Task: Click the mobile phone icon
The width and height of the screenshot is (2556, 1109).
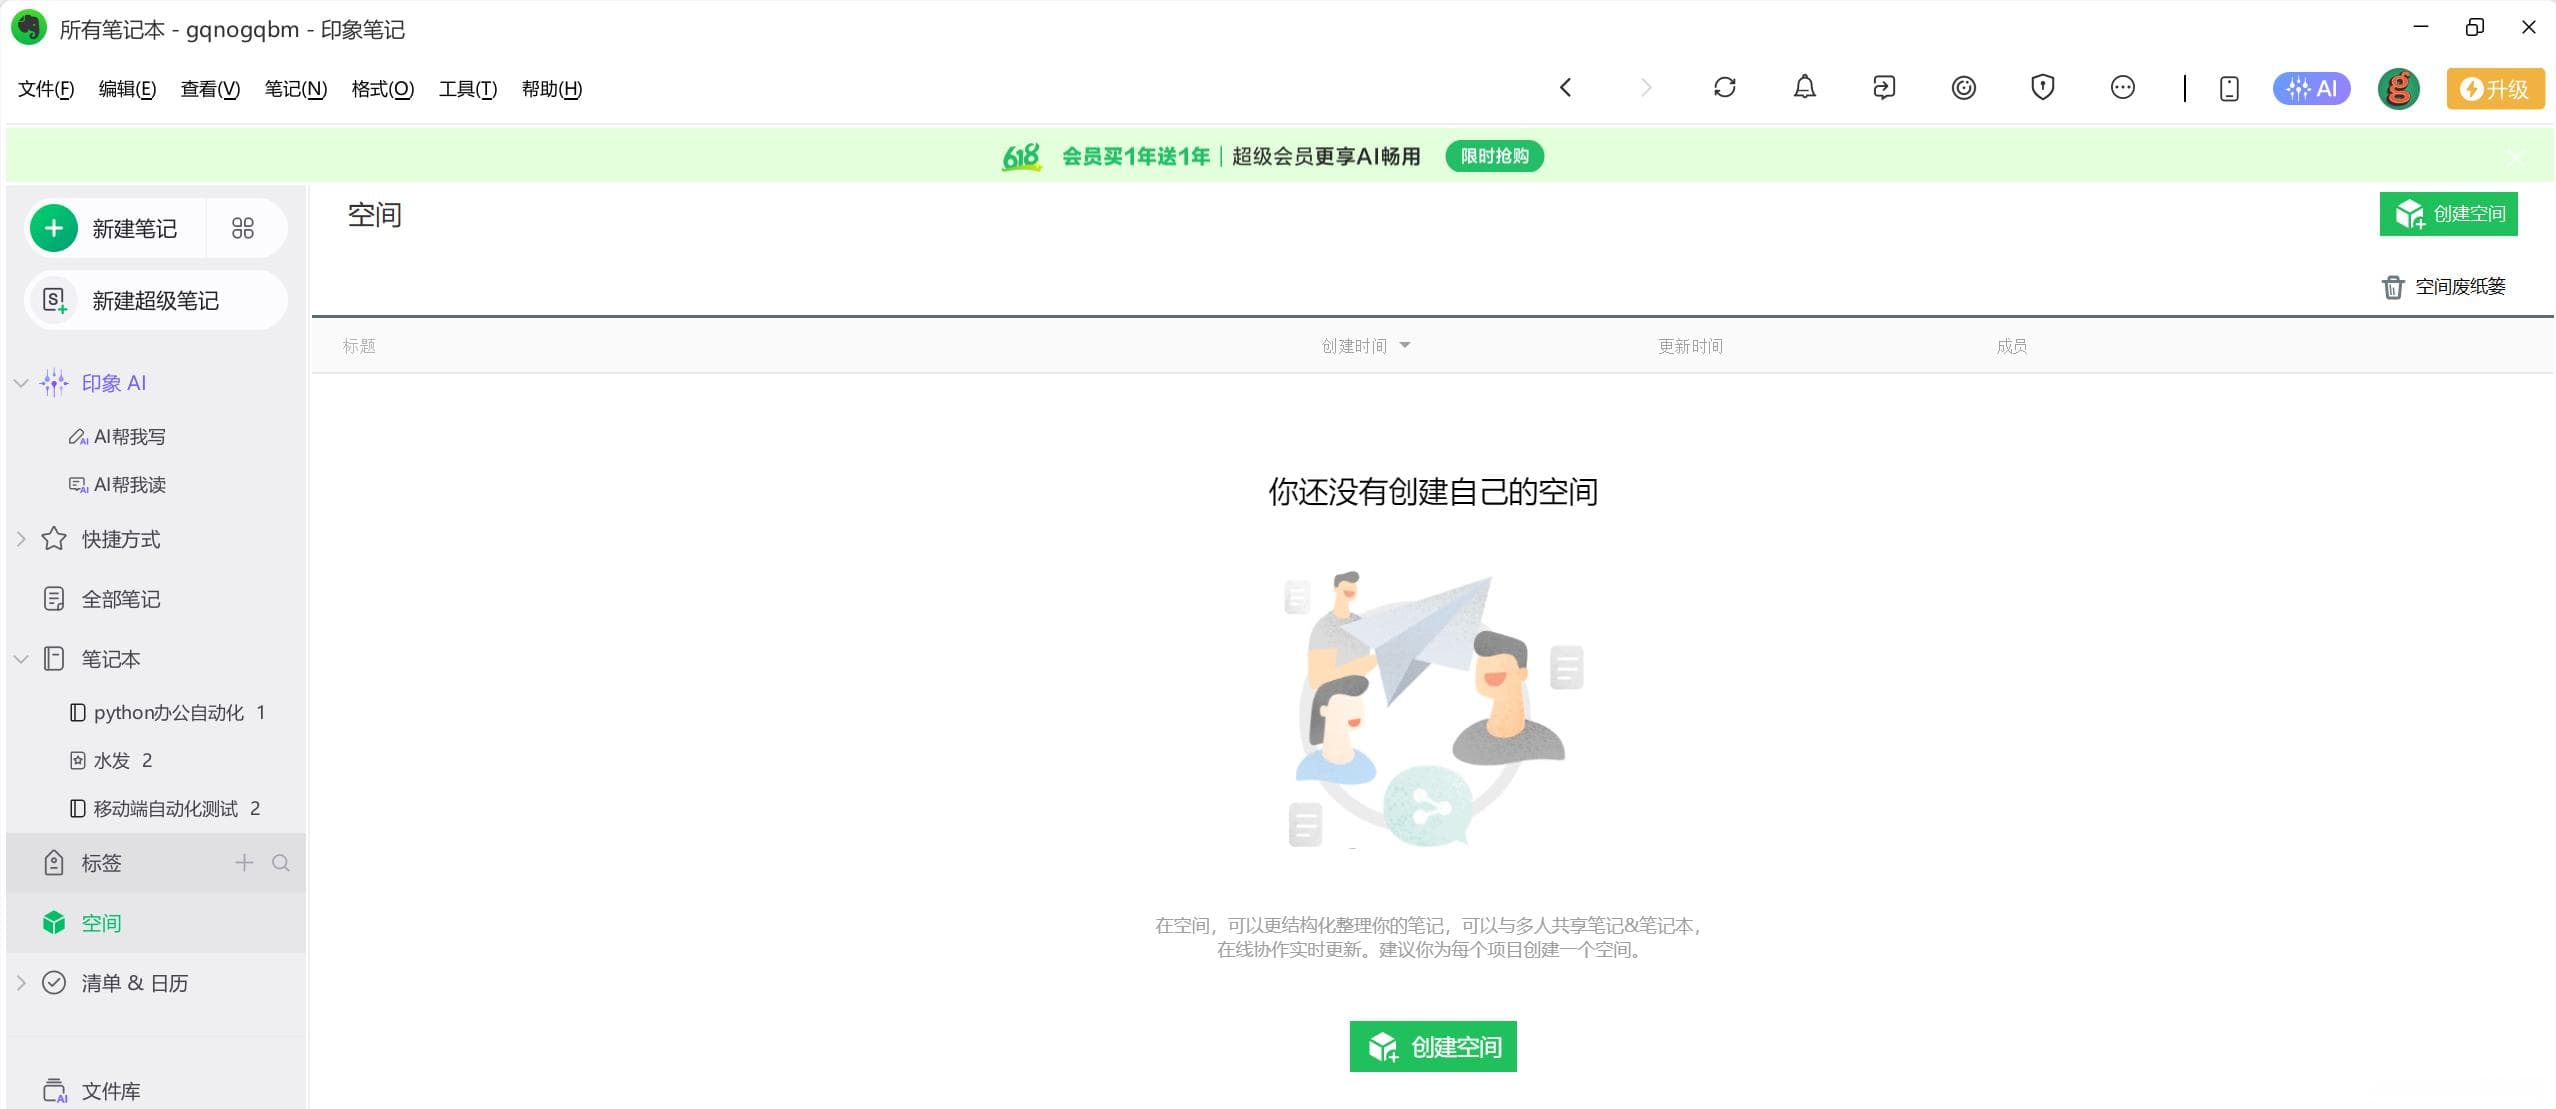Action: coord(2229,88)
